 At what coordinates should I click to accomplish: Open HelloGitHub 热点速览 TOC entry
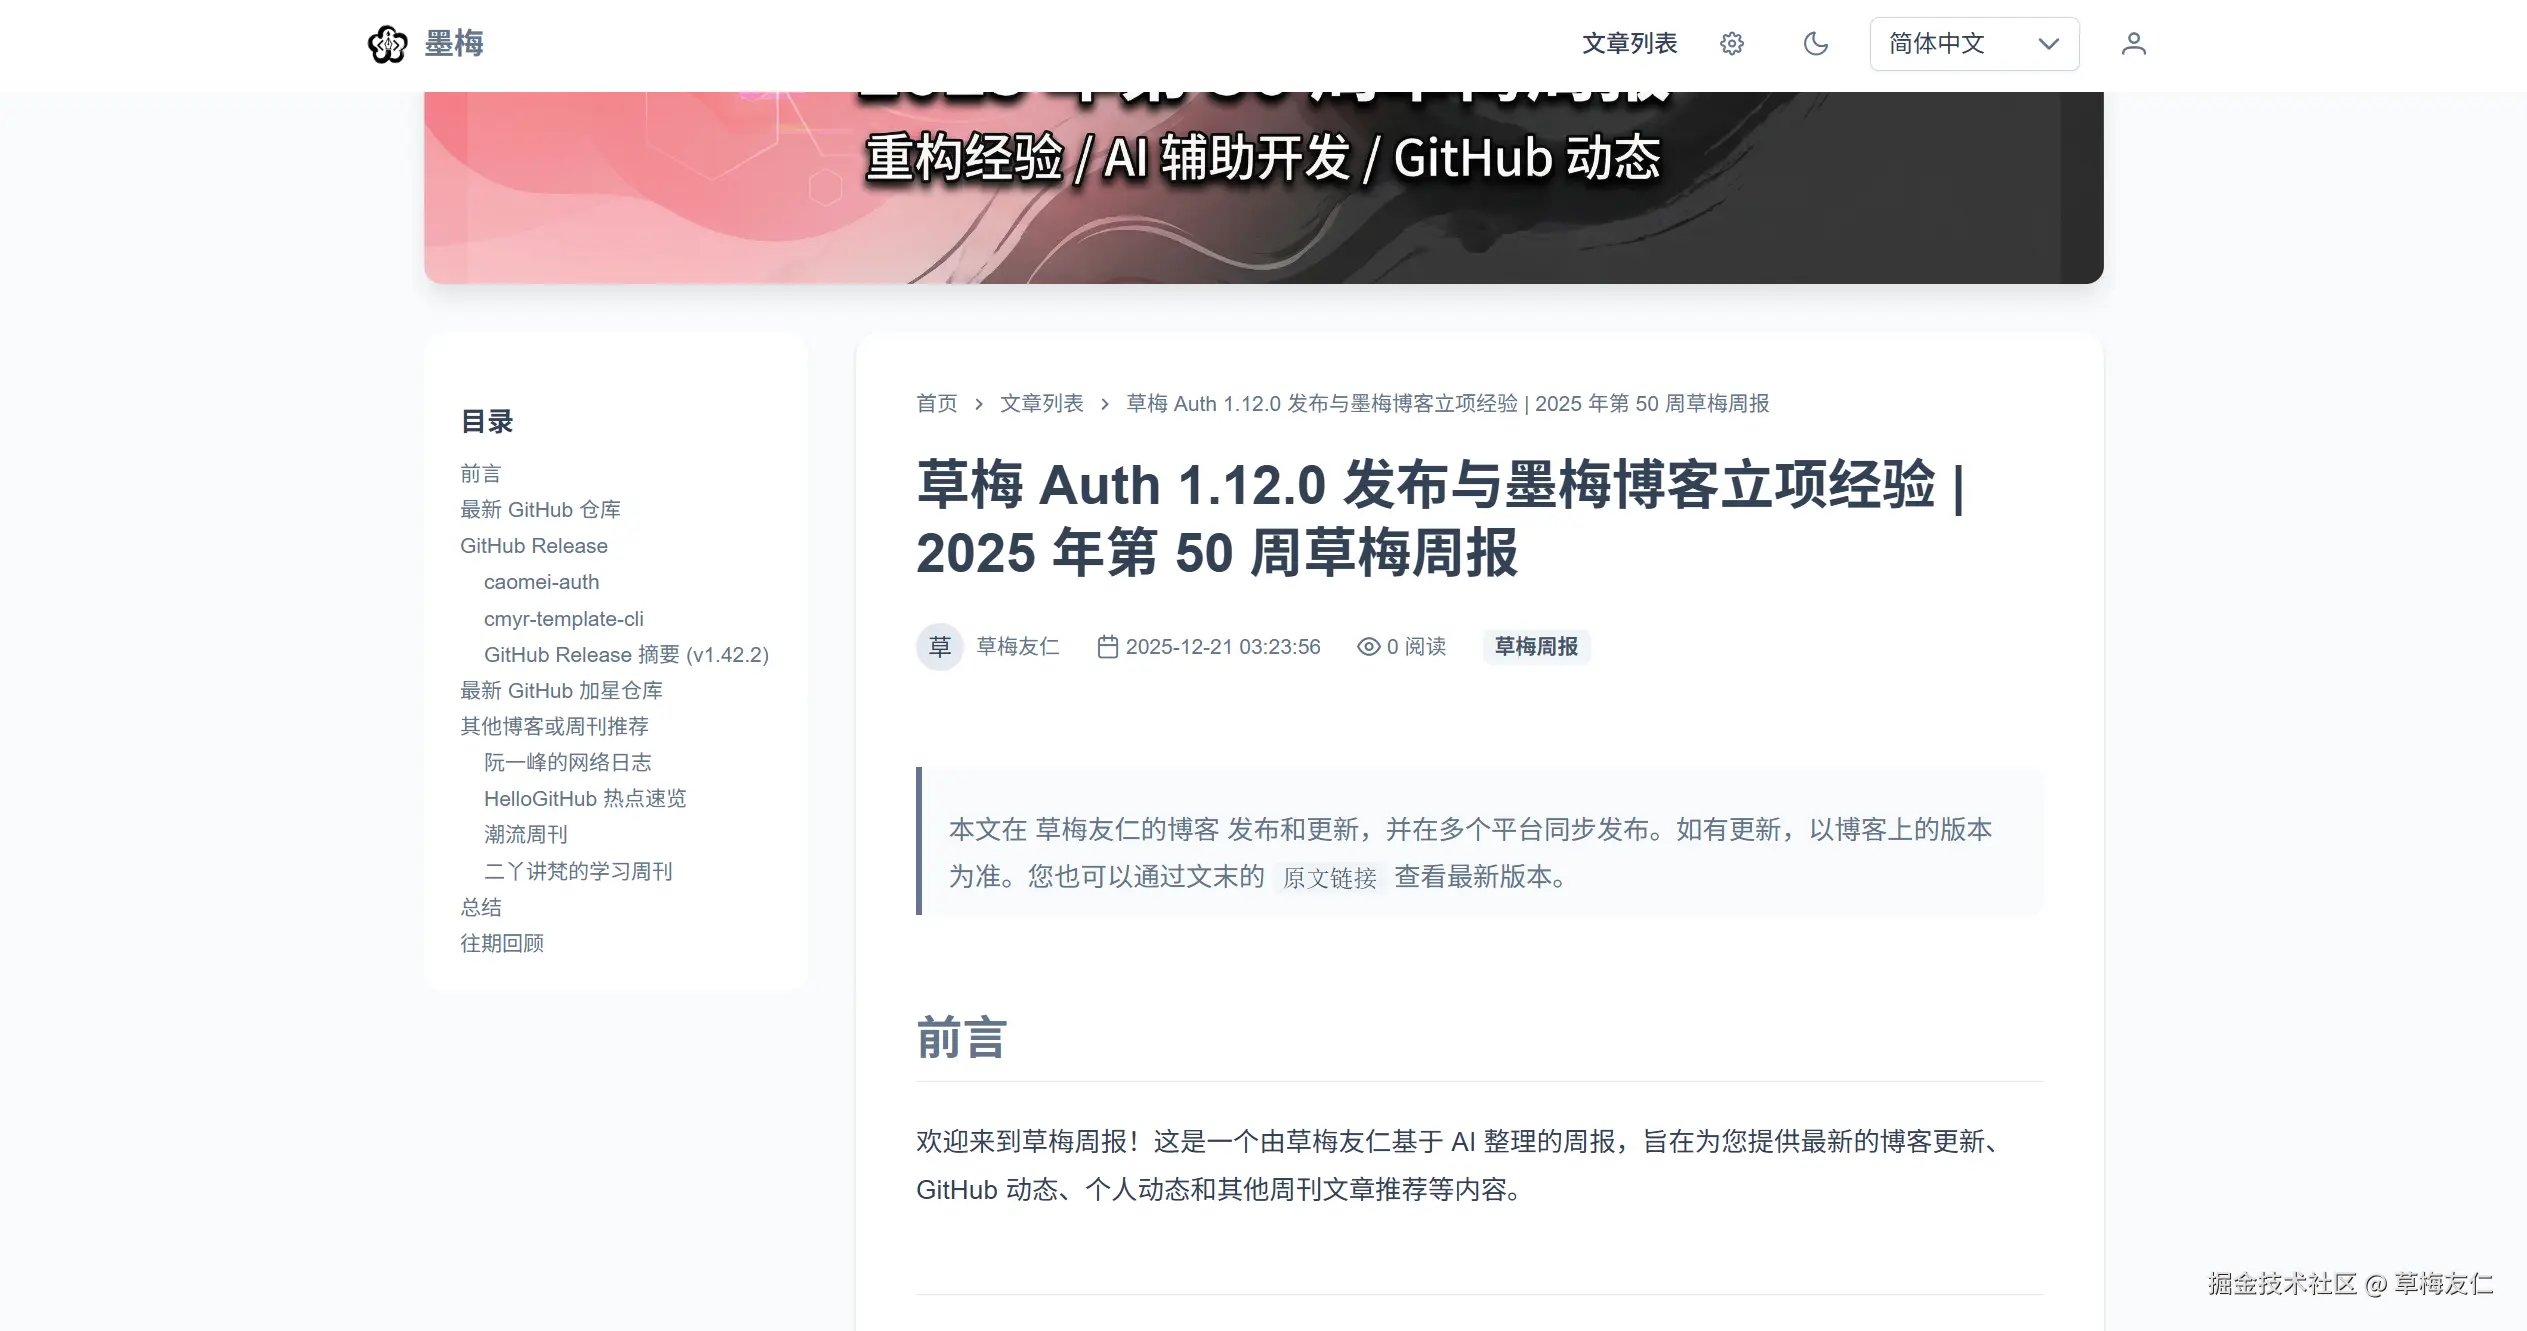click(585, 798)
